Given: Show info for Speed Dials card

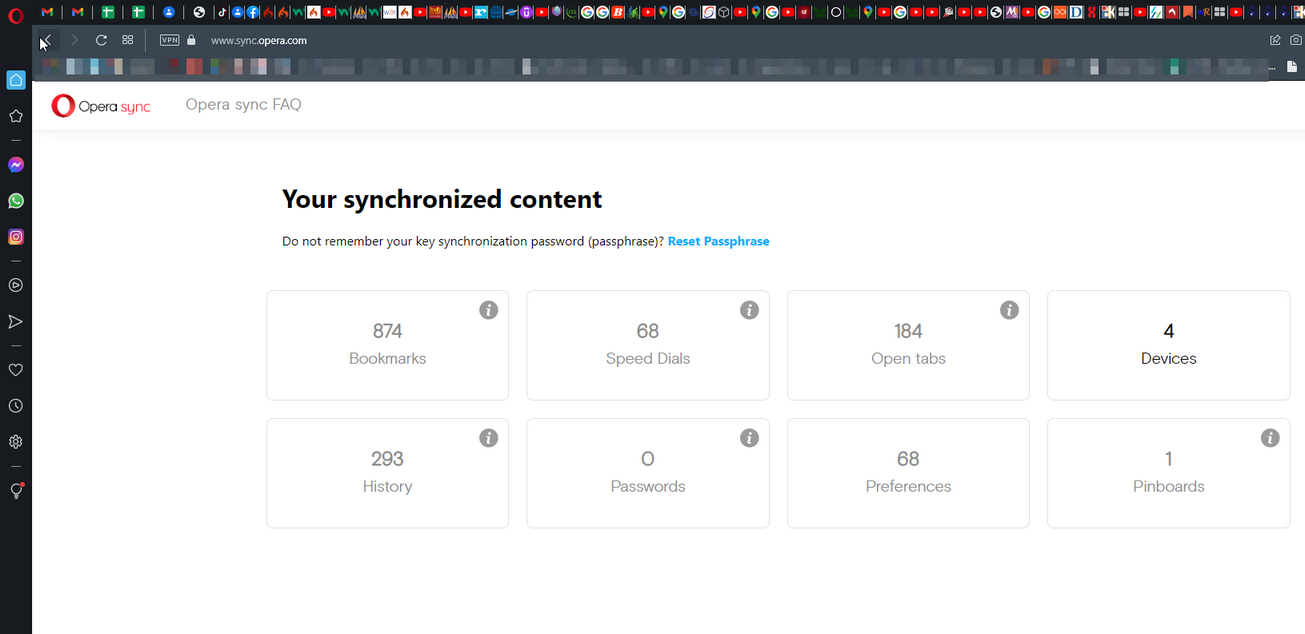Looking at the screenshot, I should coord(749,310).
